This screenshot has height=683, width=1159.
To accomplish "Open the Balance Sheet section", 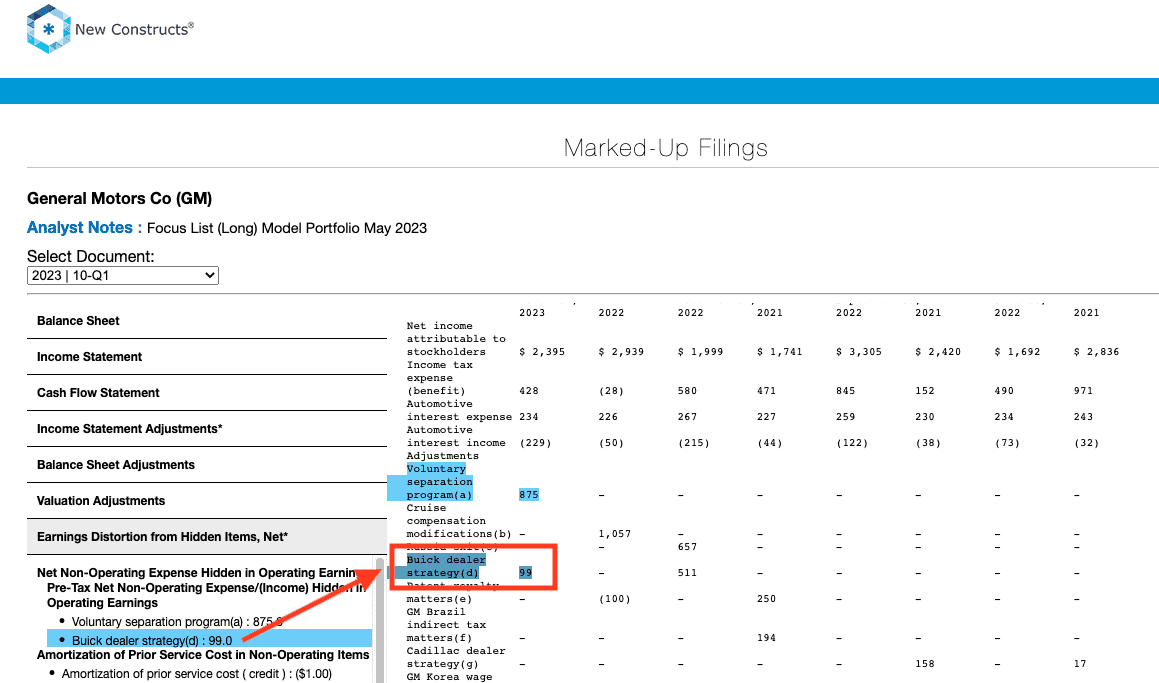I will (x=207, y=321).
